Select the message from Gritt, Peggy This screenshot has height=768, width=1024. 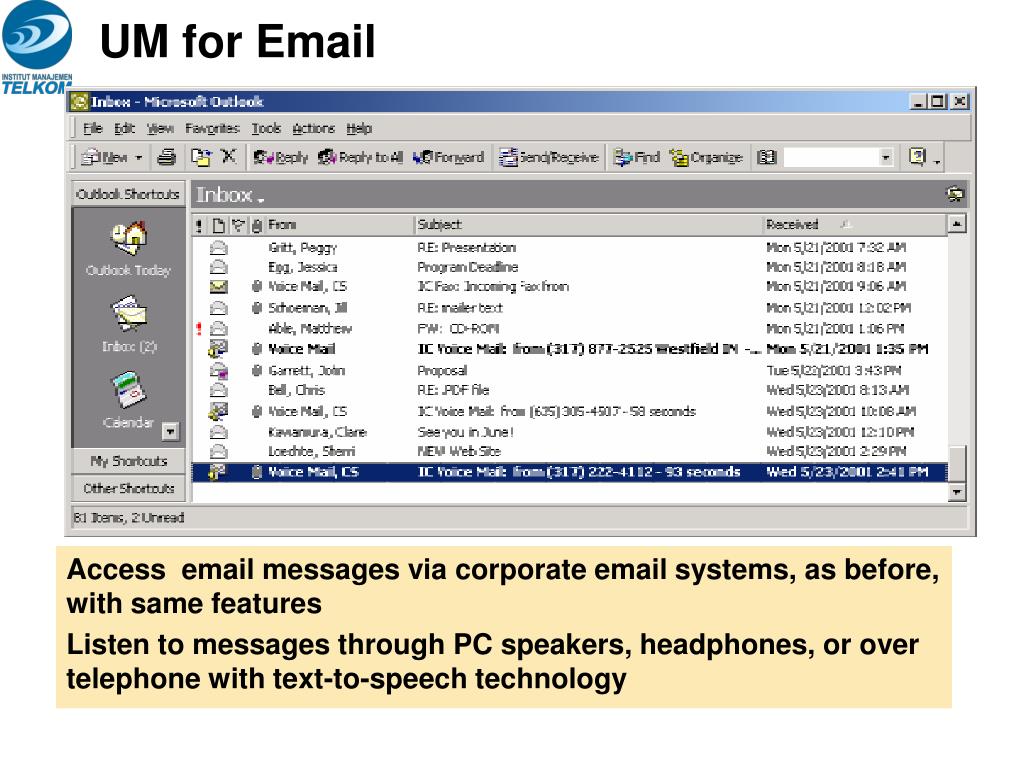click(x=569, y=248)
